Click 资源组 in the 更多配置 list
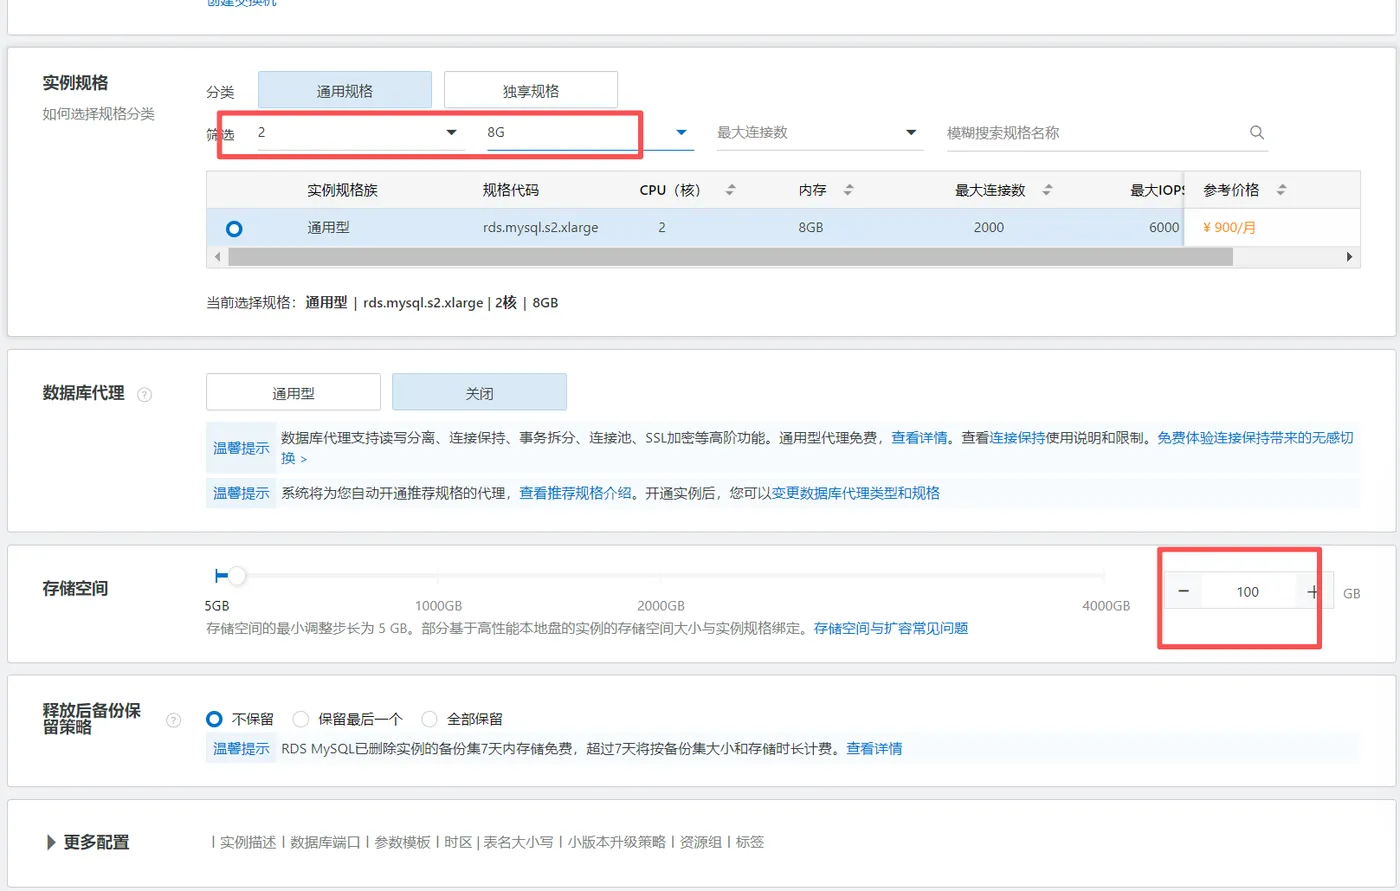The width and height of the screenshot is (1400, 891). 701,842
